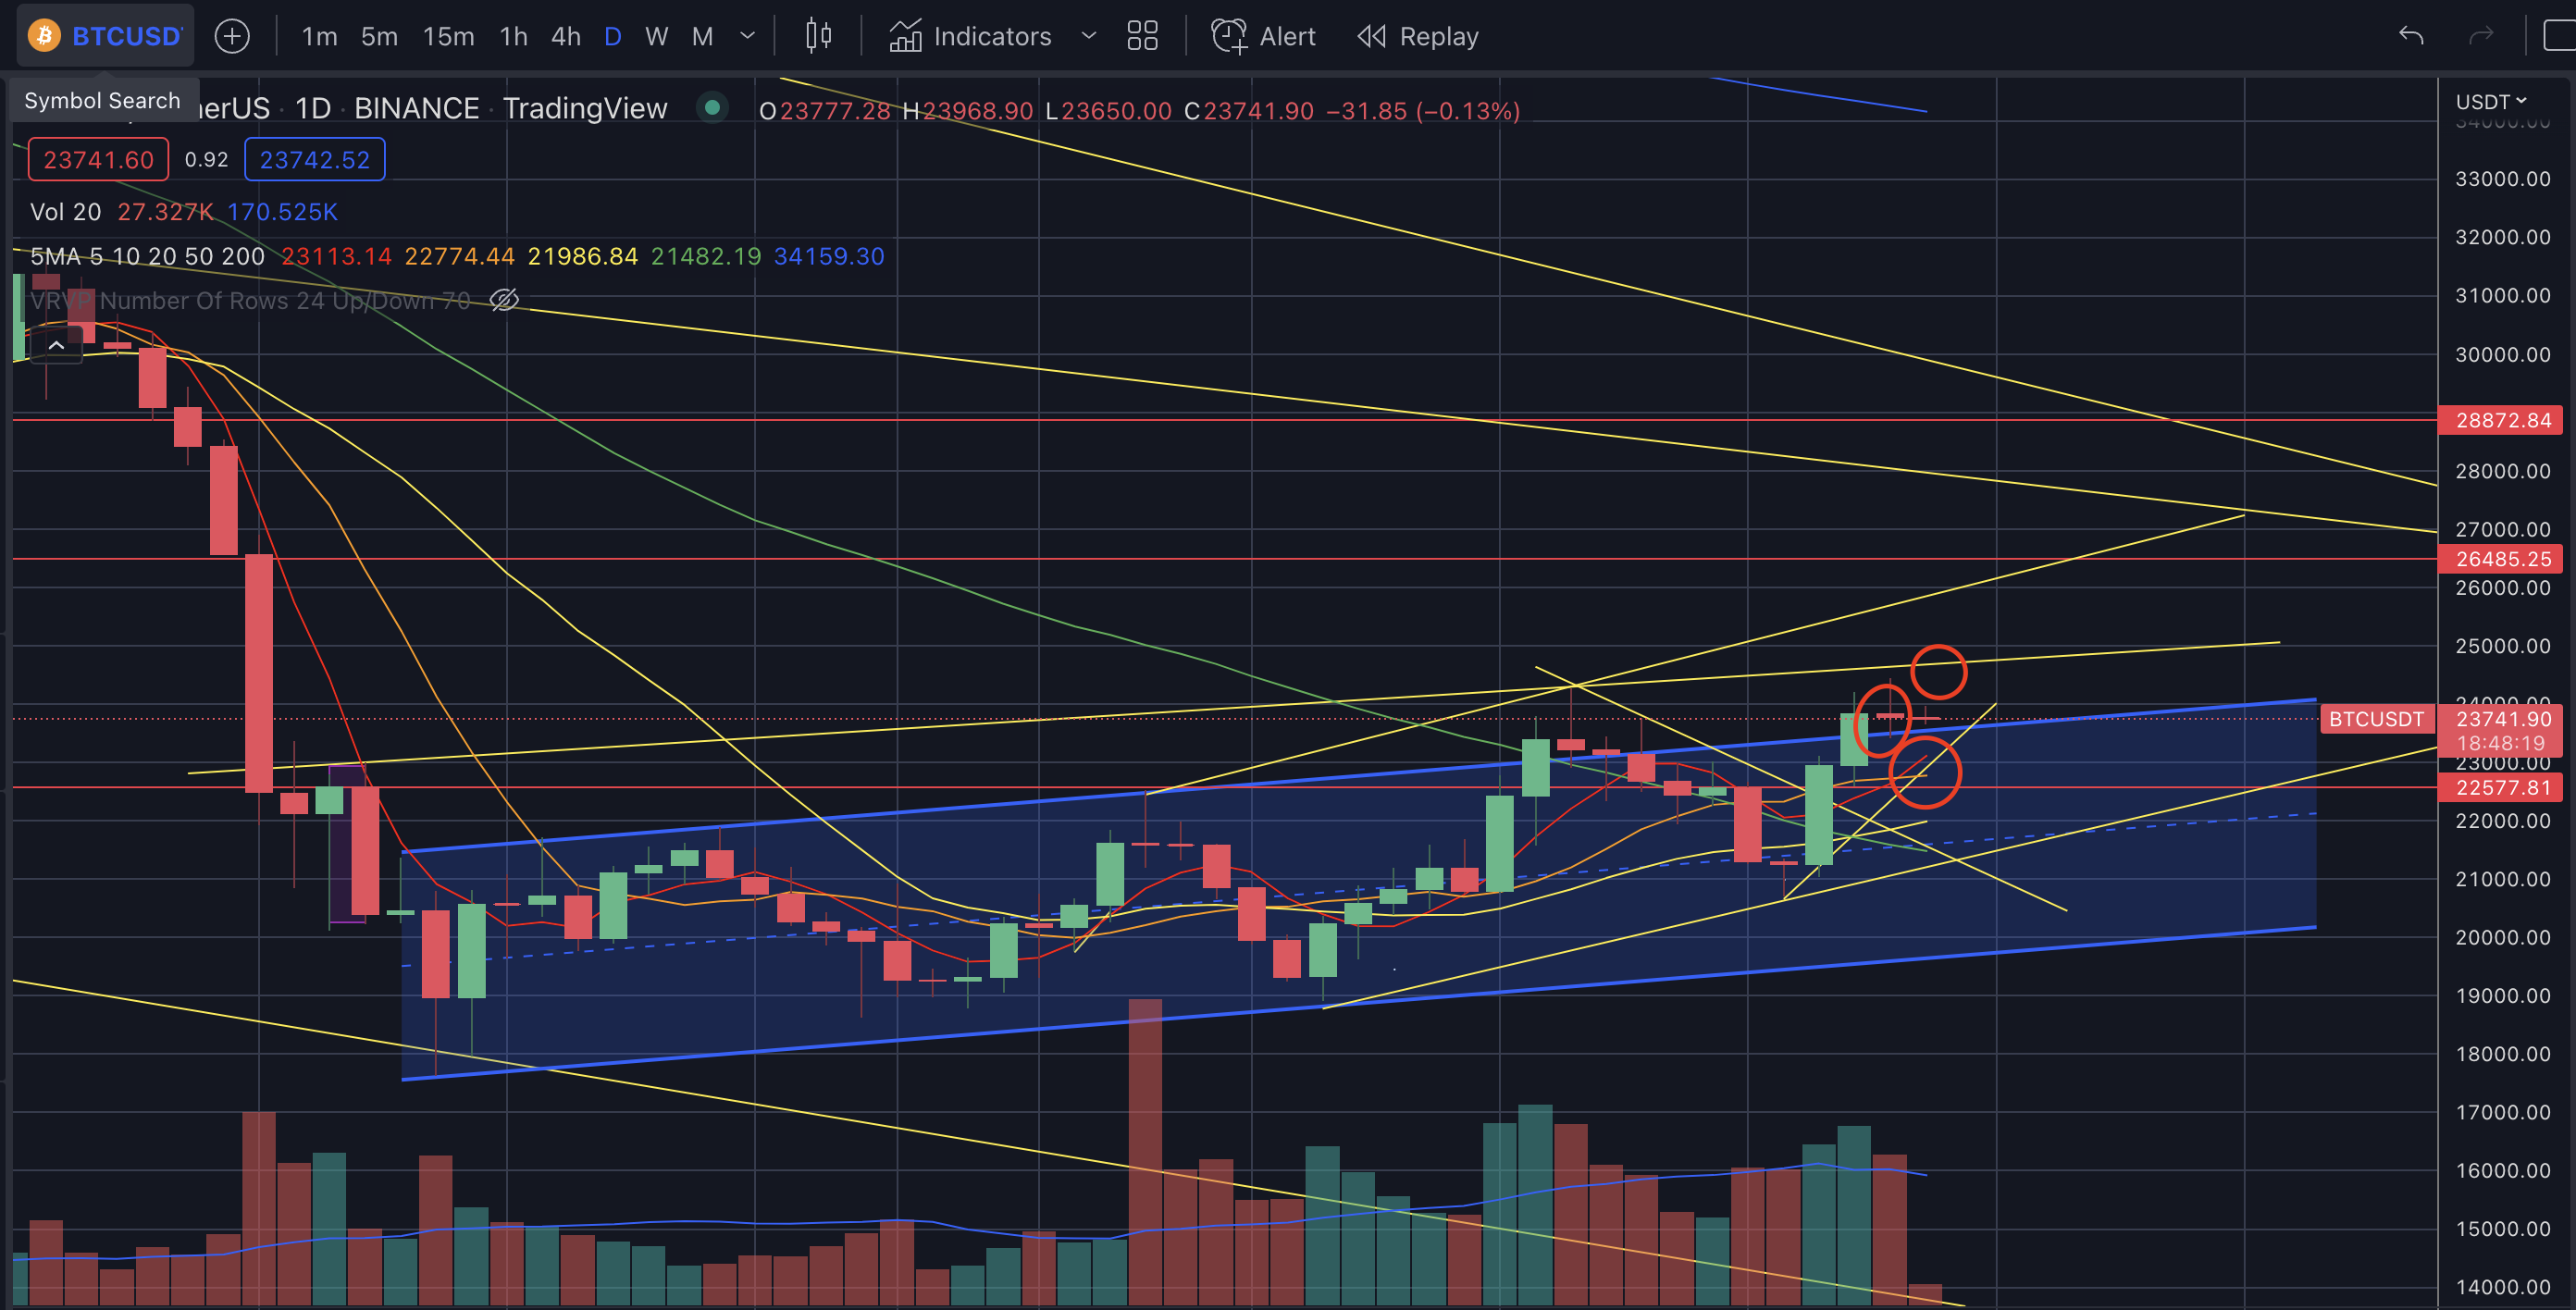This screenshot has height=1310, width=2576.
Task: Open Indicators chart icon
Action: 905,36
